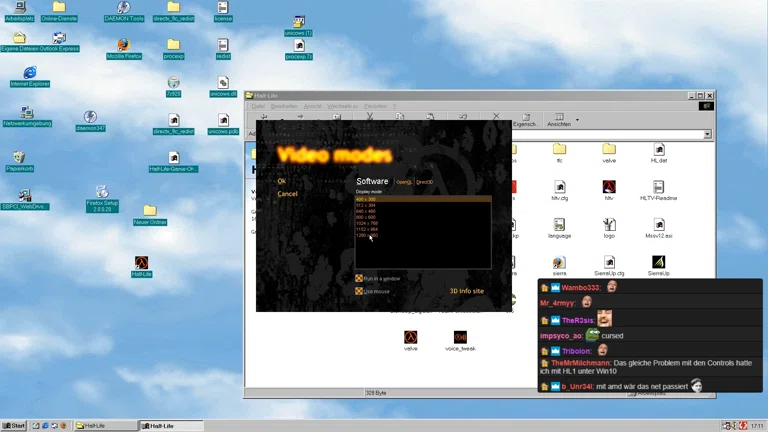Select the Papierkorb recycle bin
768x432 pixels.
point(19,162)
